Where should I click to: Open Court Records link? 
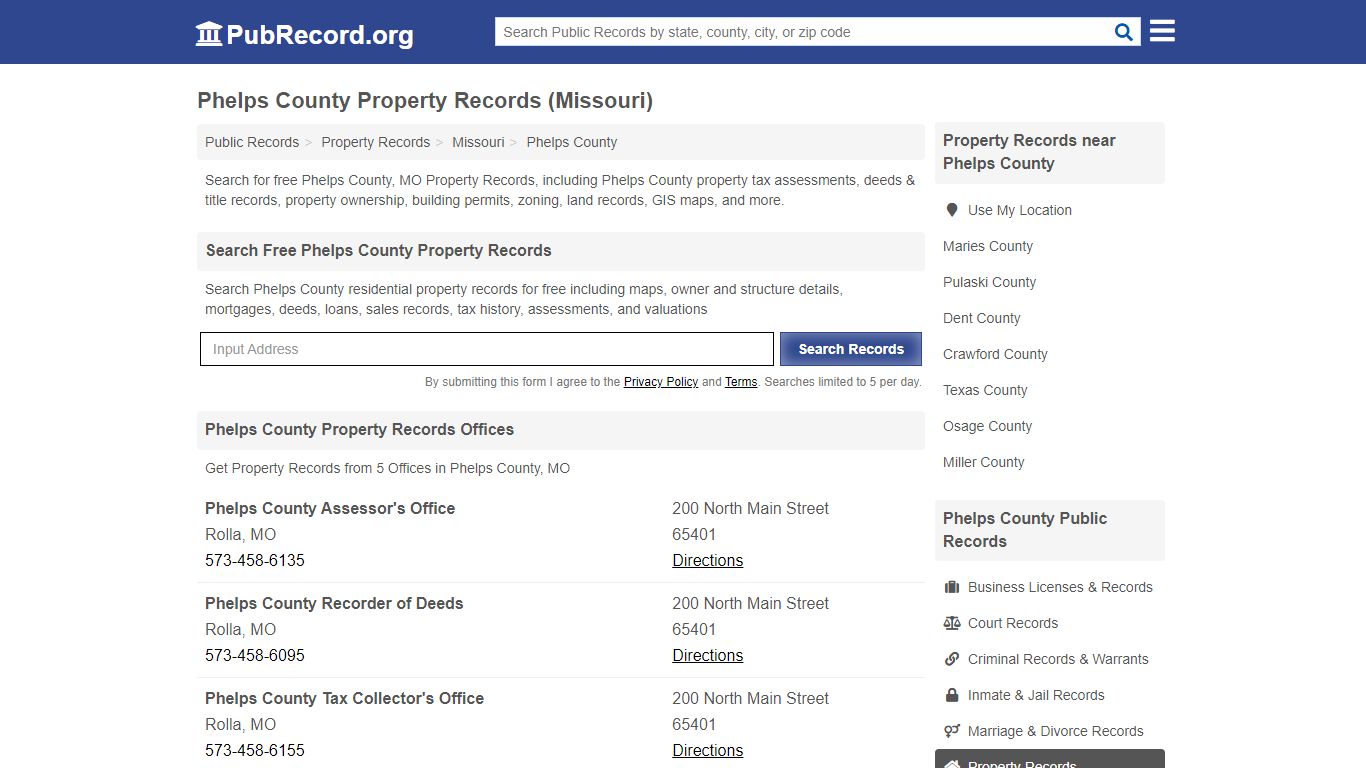point(1013,623)
